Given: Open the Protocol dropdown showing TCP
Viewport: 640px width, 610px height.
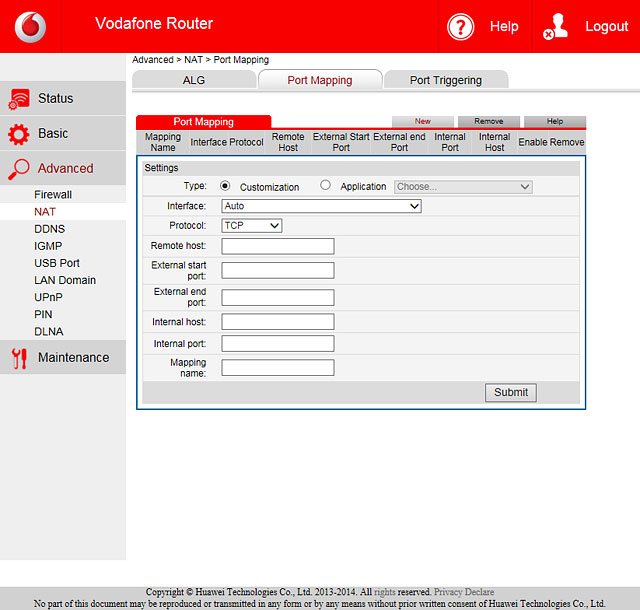Looking at the screenshot, I should 251,226.
